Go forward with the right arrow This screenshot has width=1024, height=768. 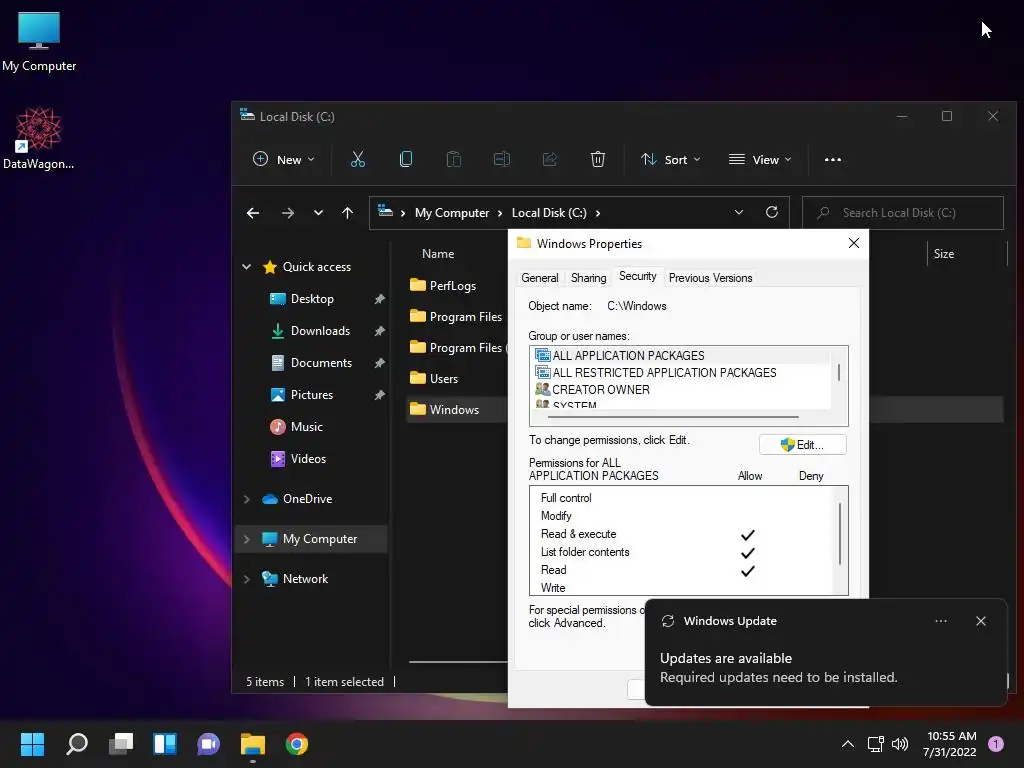click(x=287, y=213)
